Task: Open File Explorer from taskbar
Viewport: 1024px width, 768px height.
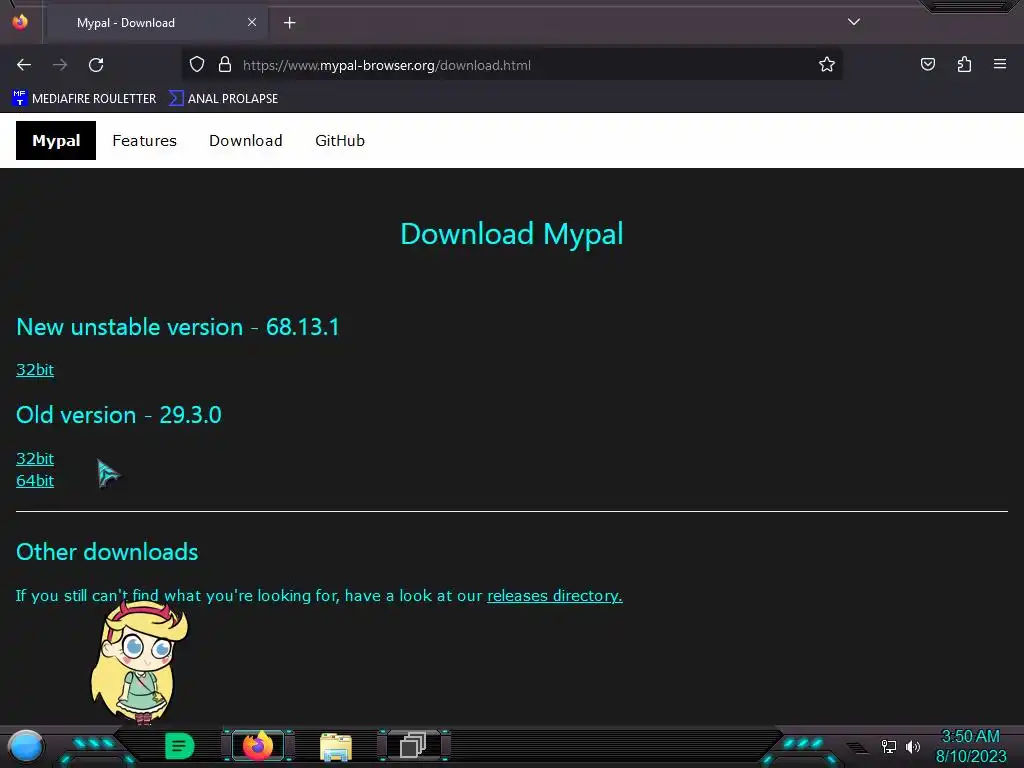Action: coord(336,746)
